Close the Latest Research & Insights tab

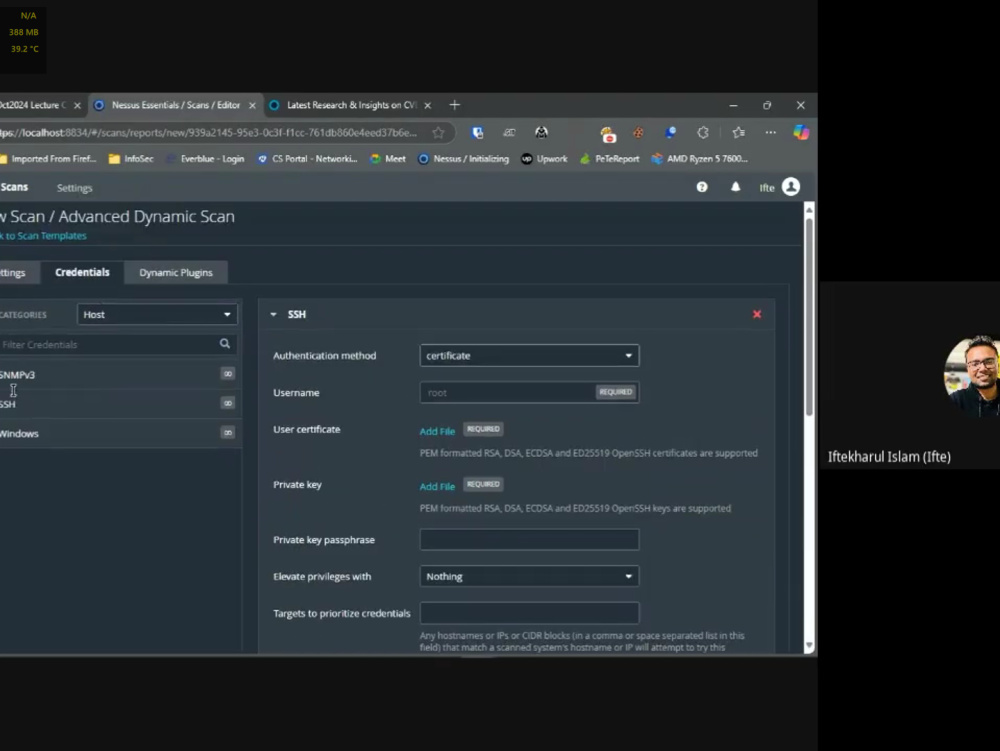pyautogui.click(x=427, y=105)
